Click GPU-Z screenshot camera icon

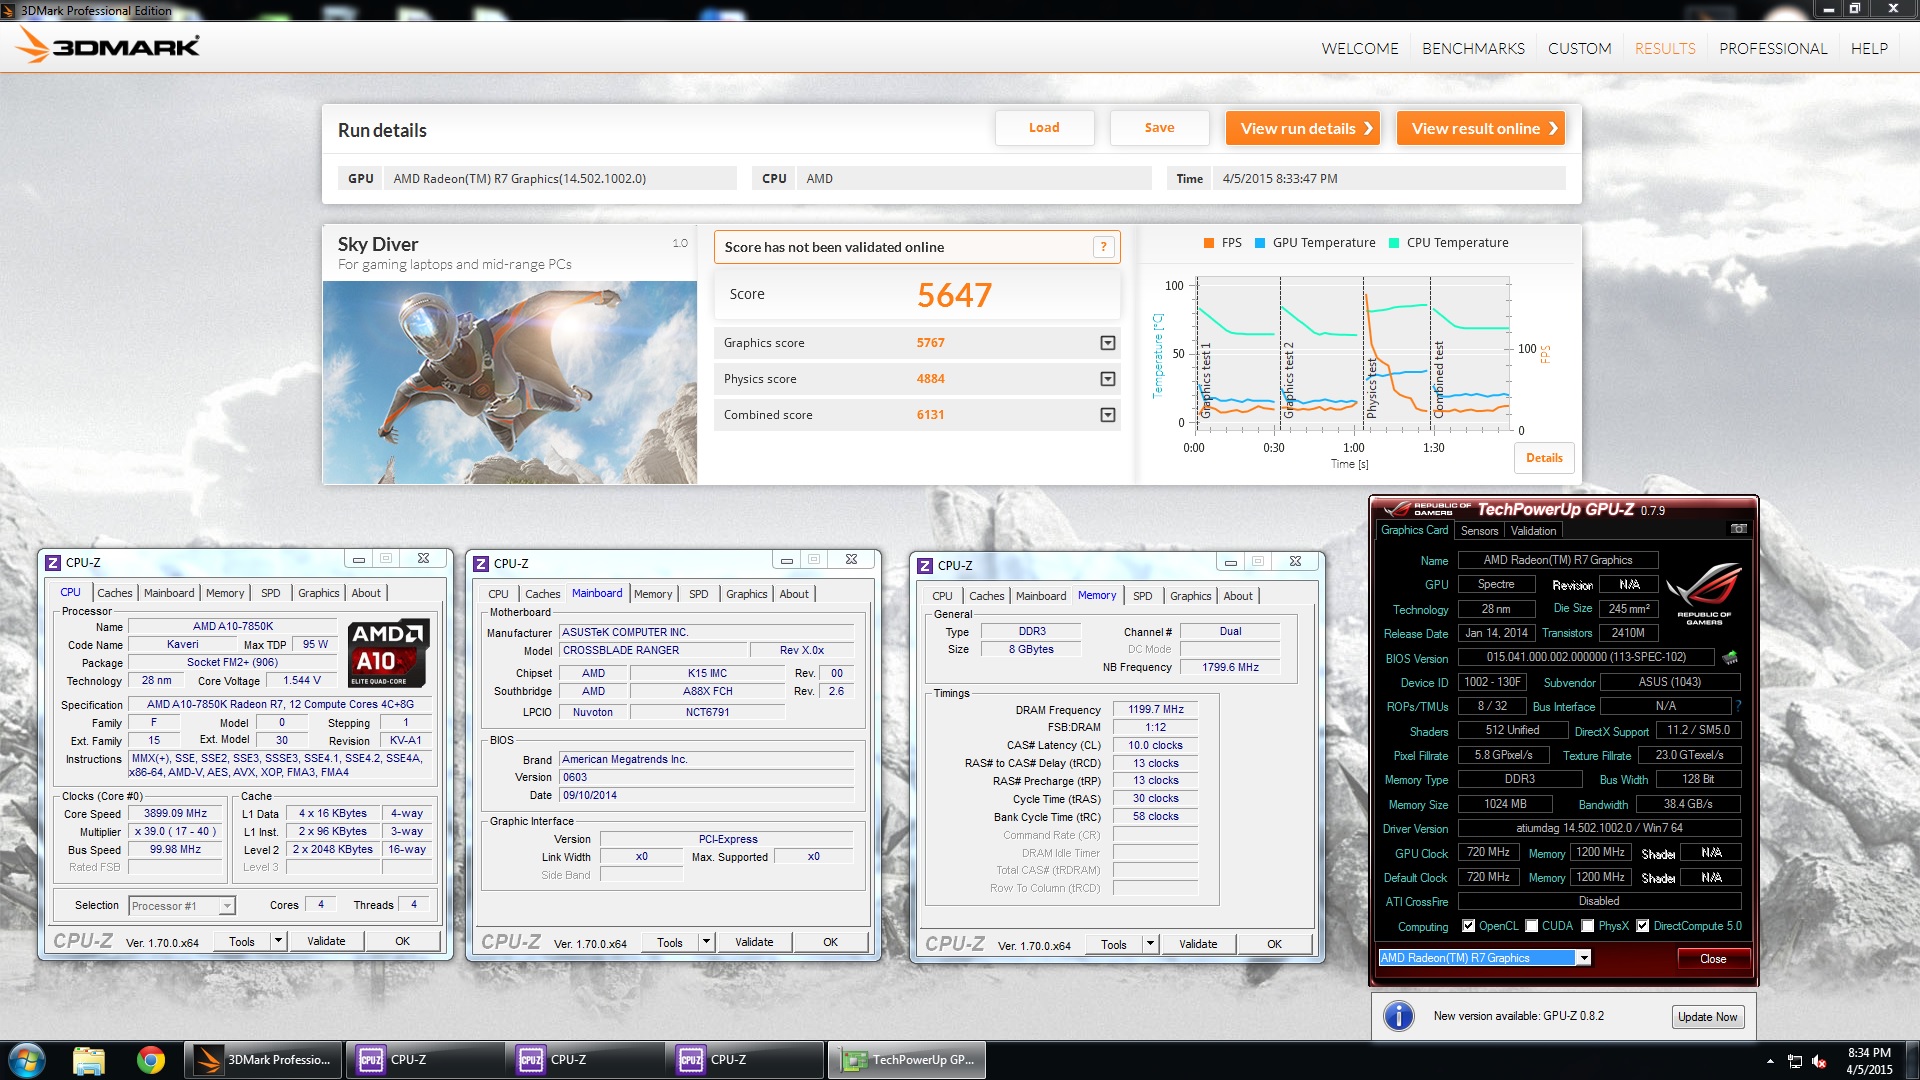1739,529
